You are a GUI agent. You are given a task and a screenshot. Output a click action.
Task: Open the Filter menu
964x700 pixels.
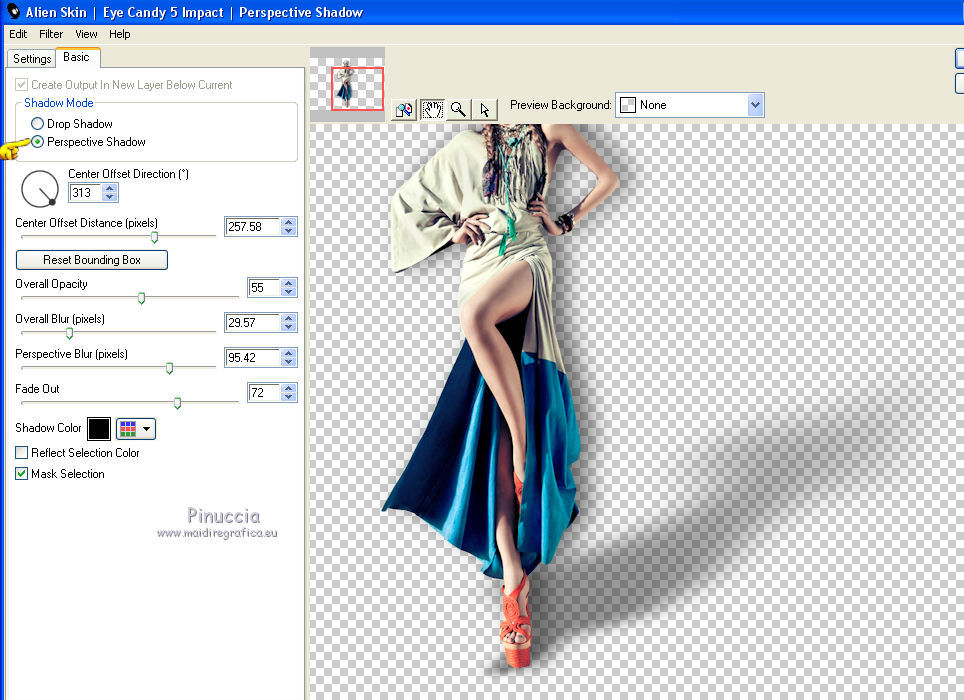pos(51,34)
